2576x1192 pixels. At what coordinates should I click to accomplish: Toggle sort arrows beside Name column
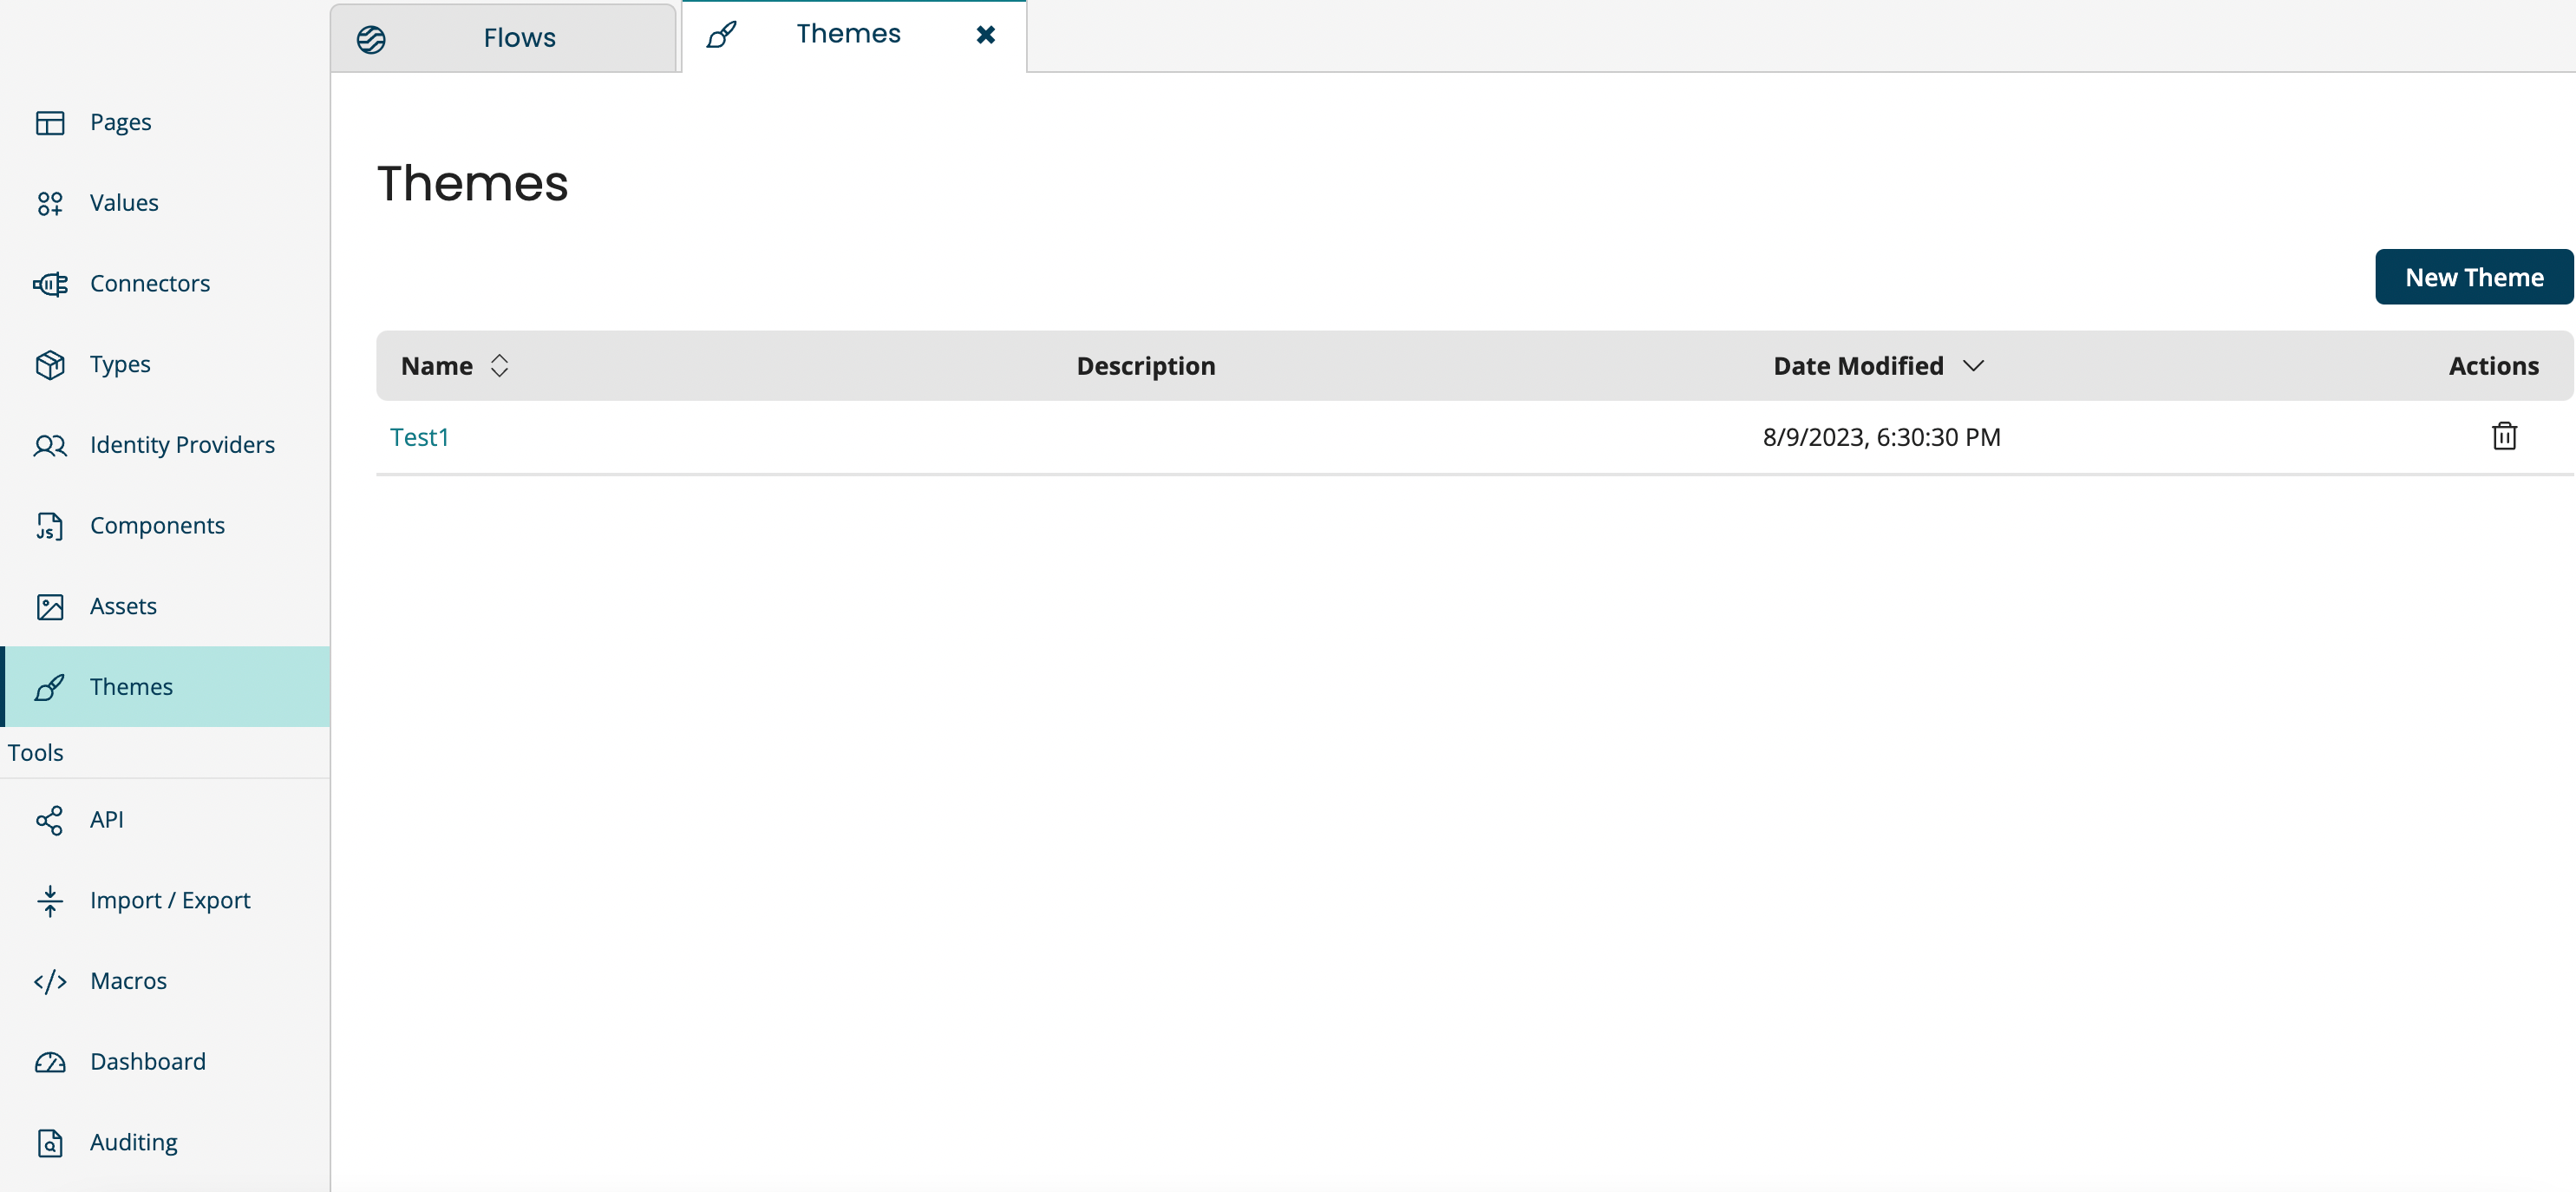(499, 366)
